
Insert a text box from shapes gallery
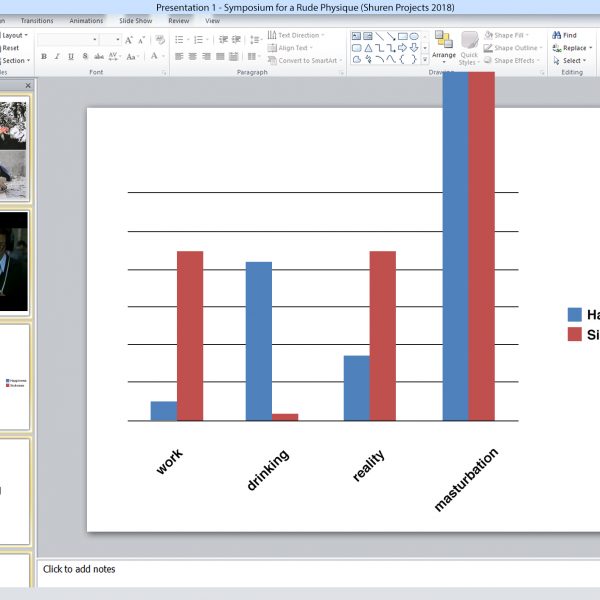point(356,36)
